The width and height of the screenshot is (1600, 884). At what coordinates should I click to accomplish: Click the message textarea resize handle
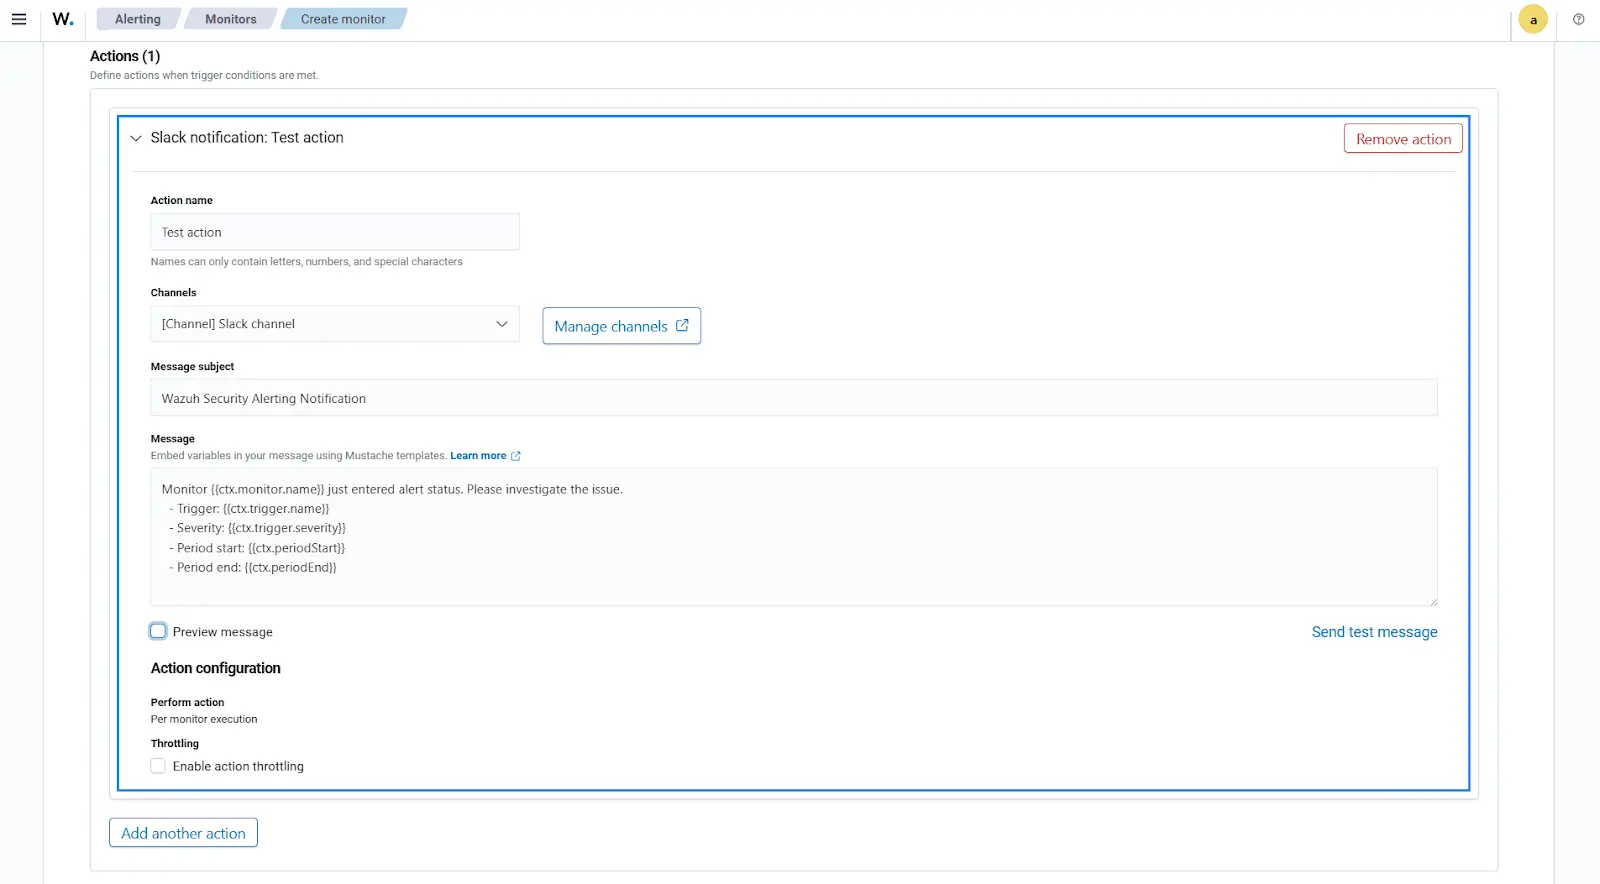pyautogui.click(x=1433, y=601)
